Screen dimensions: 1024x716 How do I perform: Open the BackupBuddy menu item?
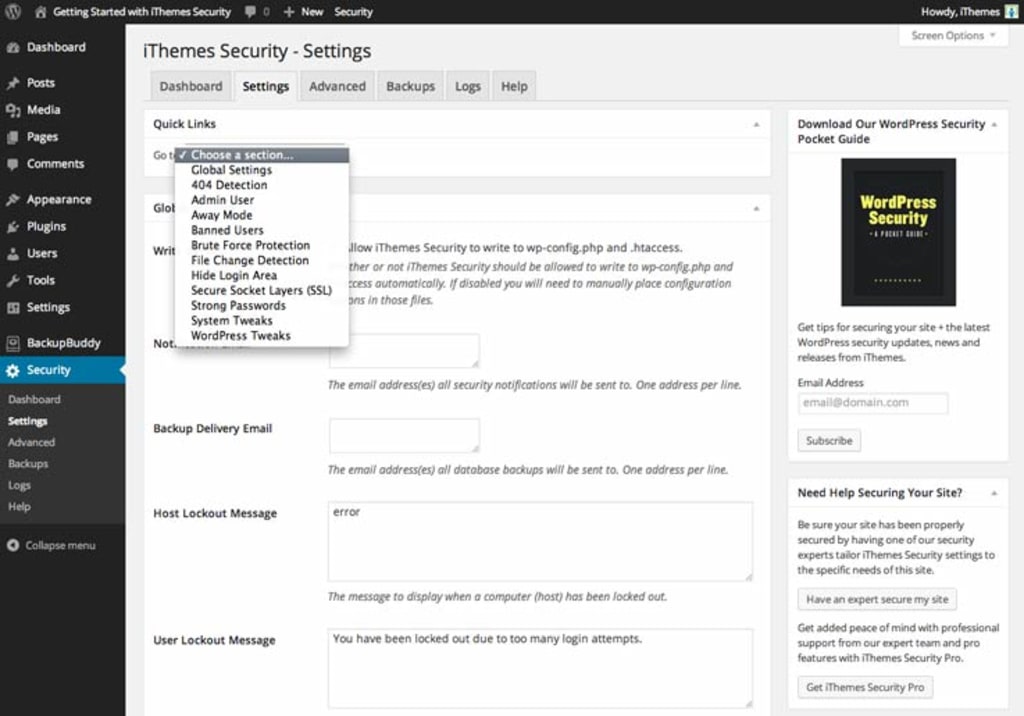coord(62,342)
